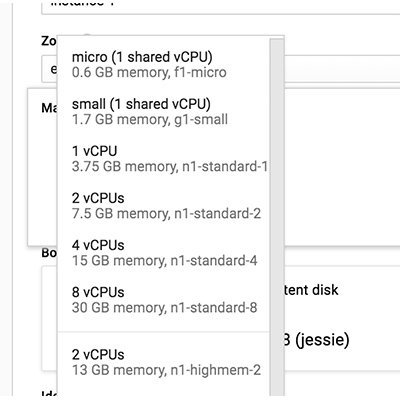This screenshot has height=400, width=400.
Task: Click the '1 vCPU' option title
Action: (x=95, y=151)
